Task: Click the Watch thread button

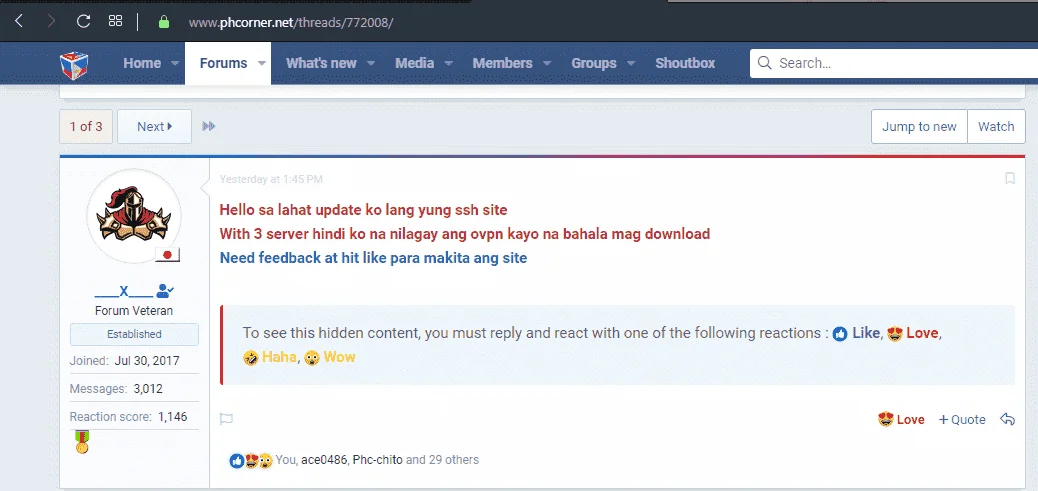Action: 996,126
